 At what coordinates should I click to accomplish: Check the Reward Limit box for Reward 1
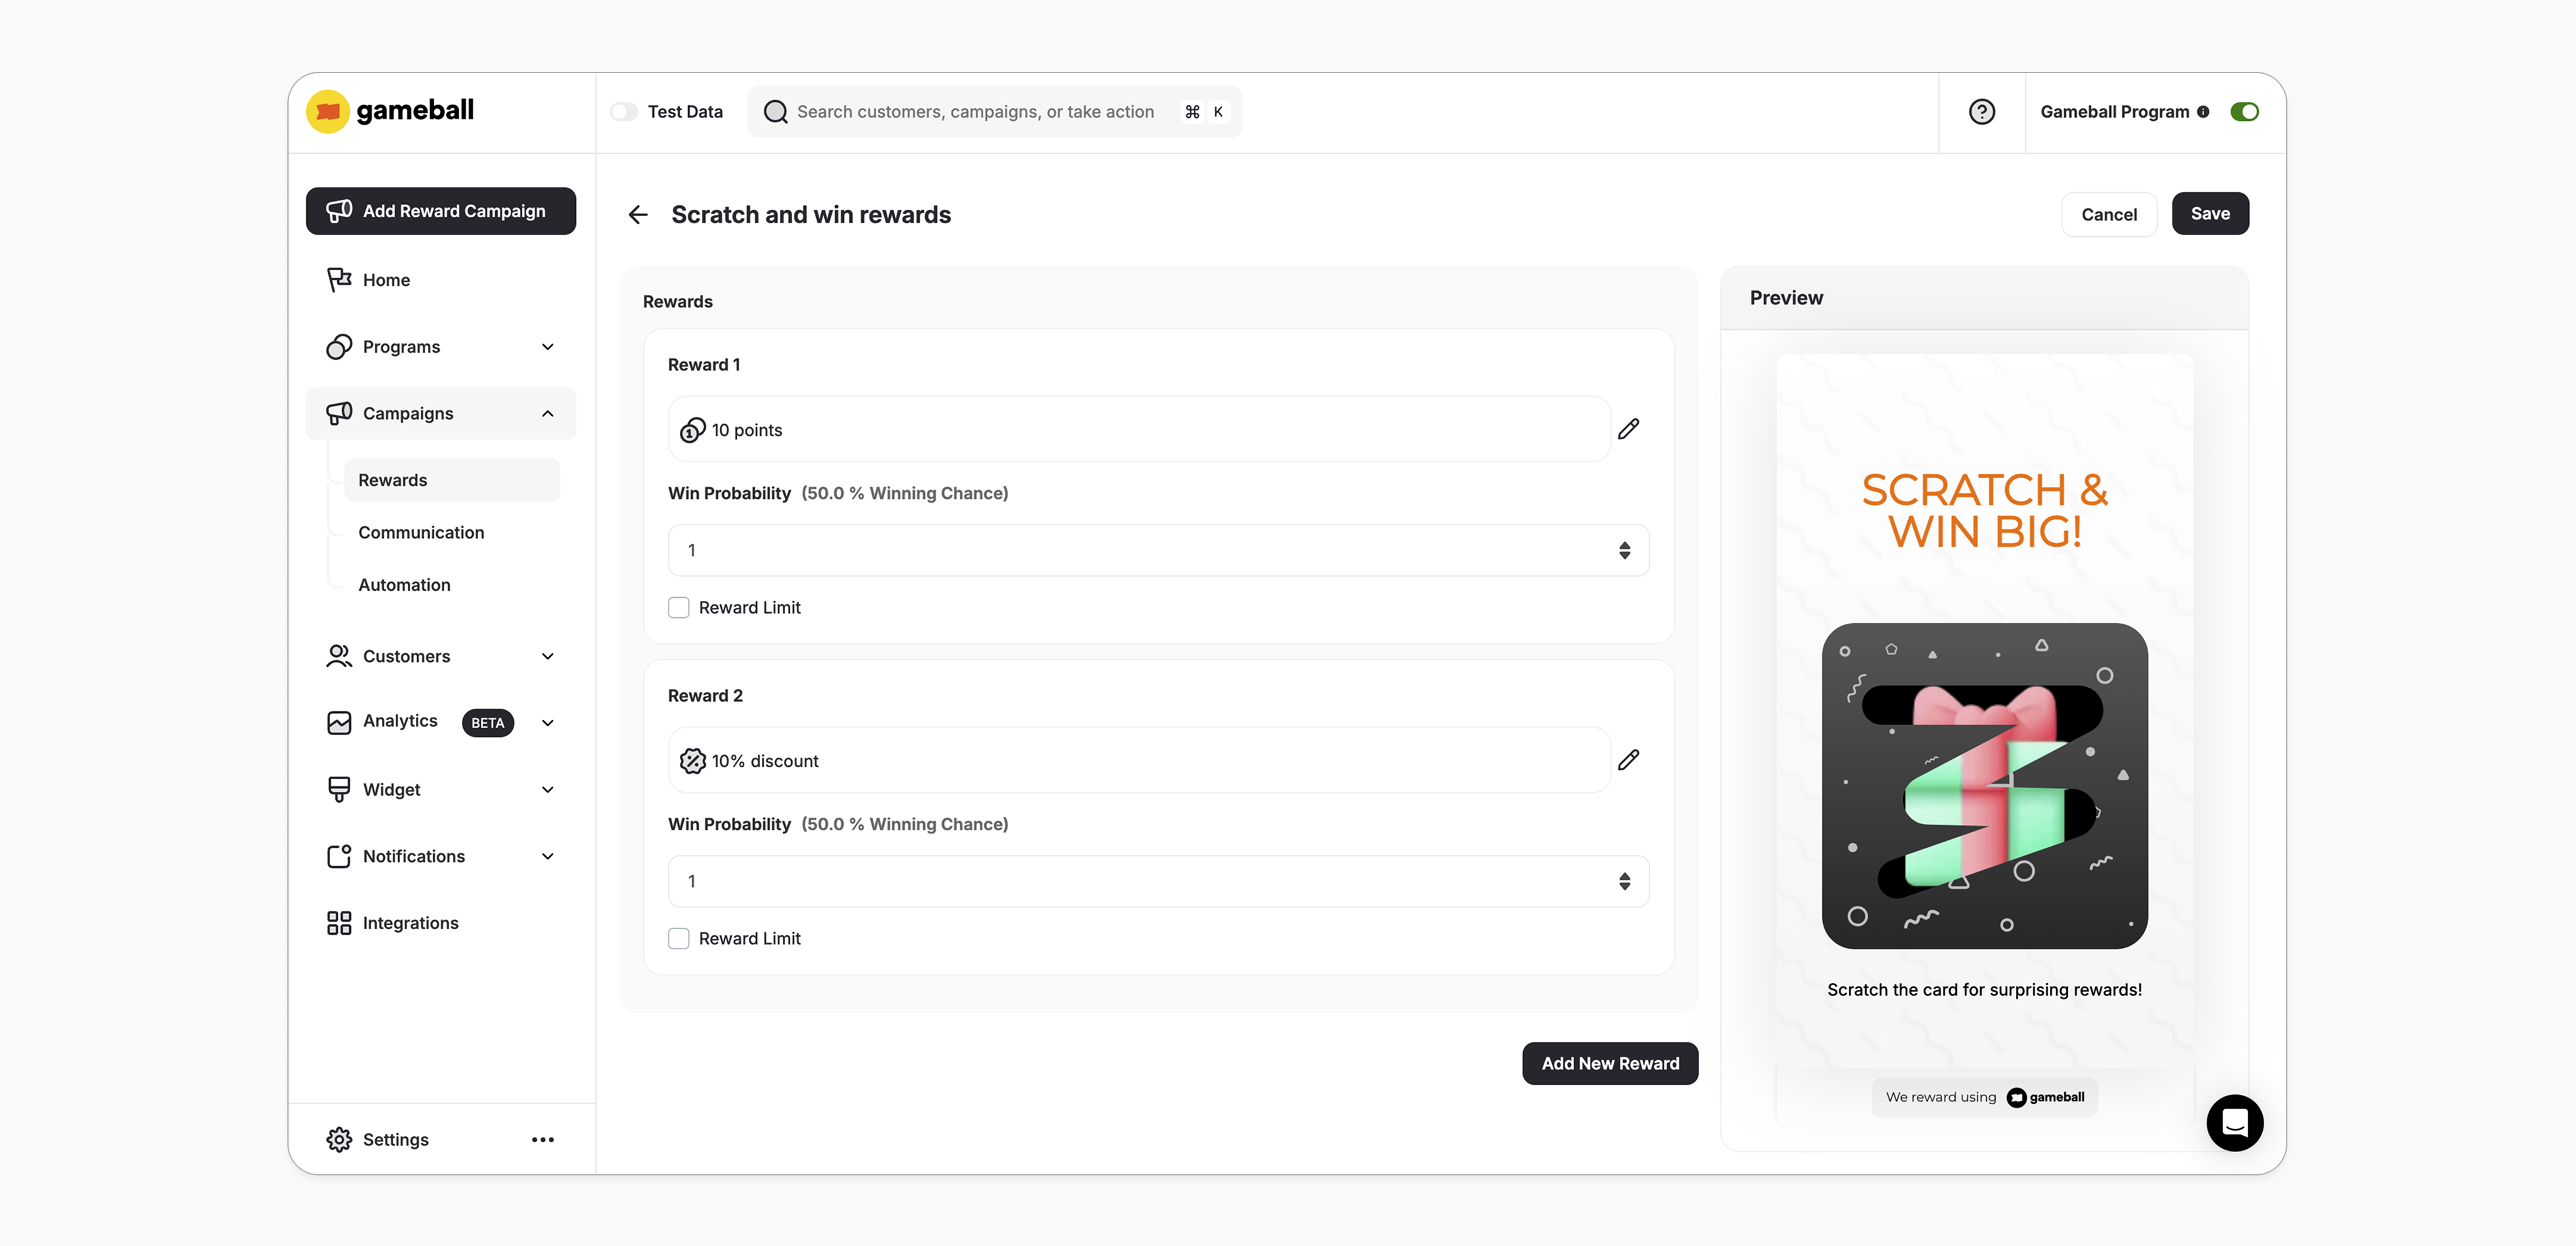pos(679,607)
